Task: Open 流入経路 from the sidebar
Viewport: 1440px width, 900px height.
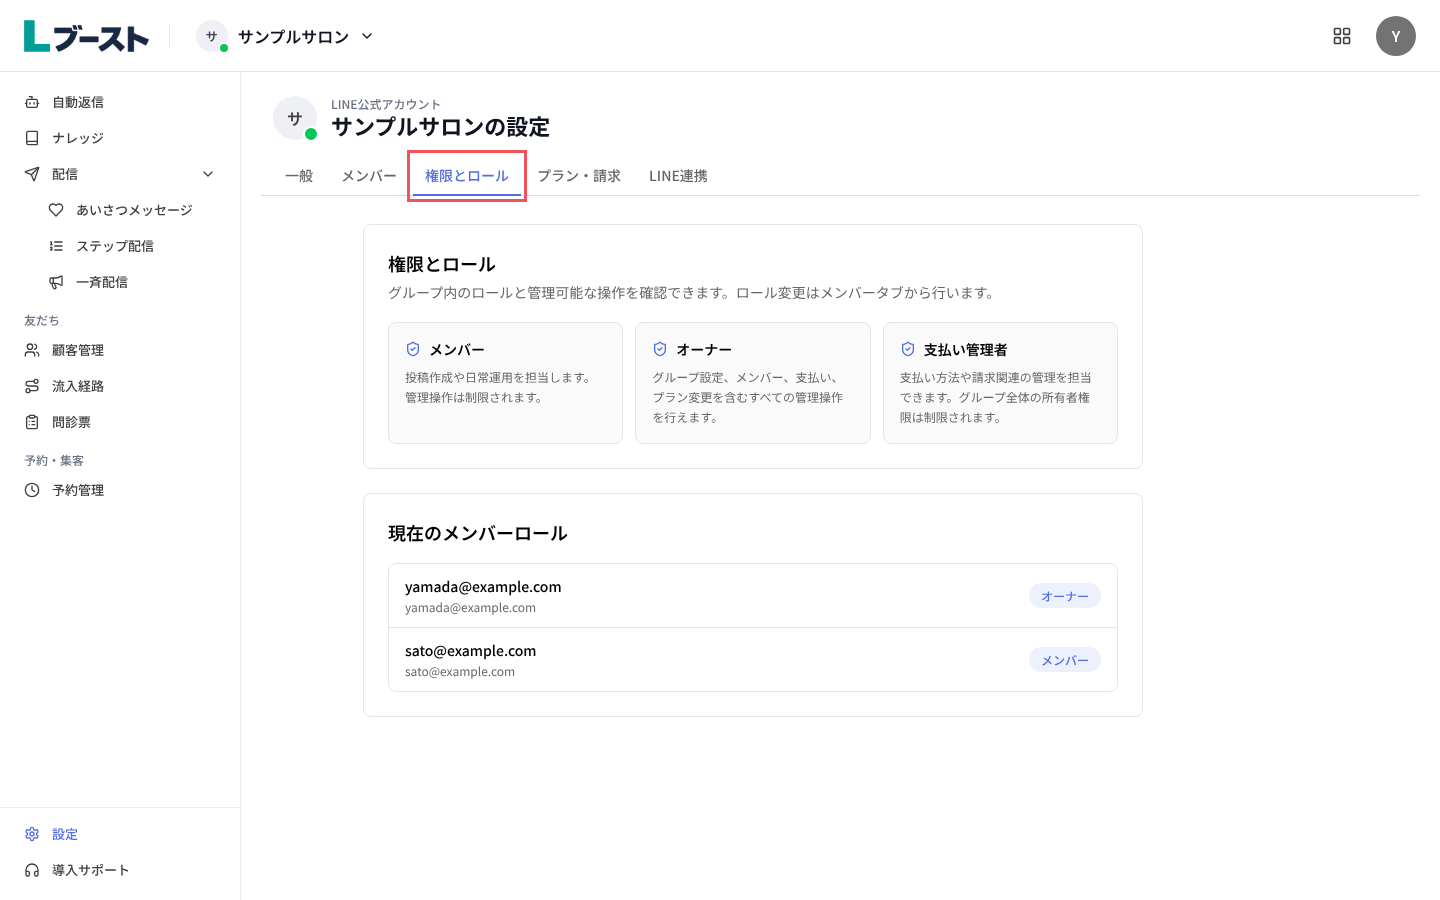Action: (x=120, y=386)
